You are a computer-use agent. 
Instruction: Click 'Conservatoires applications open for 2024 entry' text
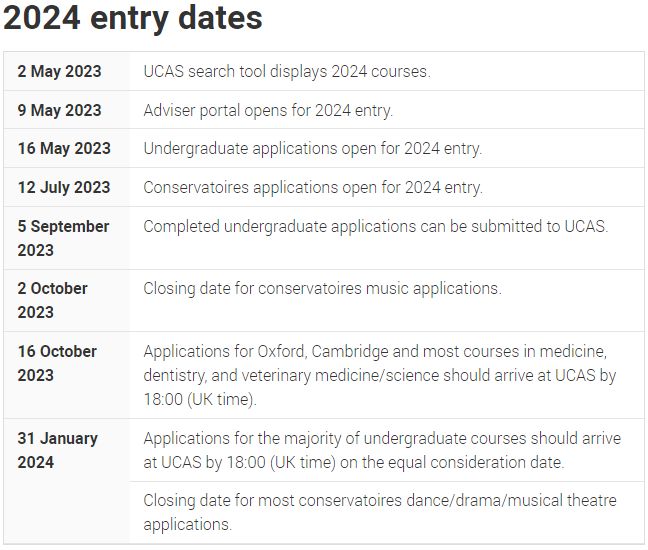coord(313,188)
